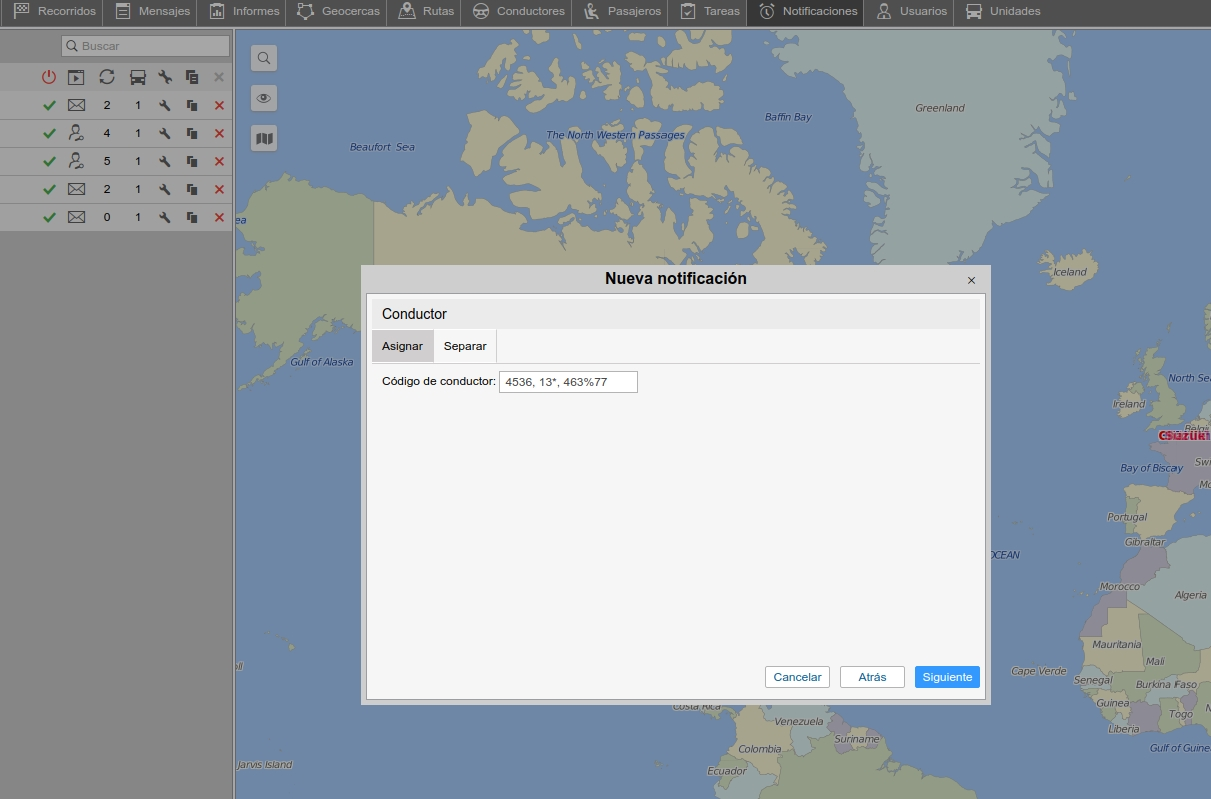Click the bus units column header icon
This screenshot has height=799, width=1211.
138,77
